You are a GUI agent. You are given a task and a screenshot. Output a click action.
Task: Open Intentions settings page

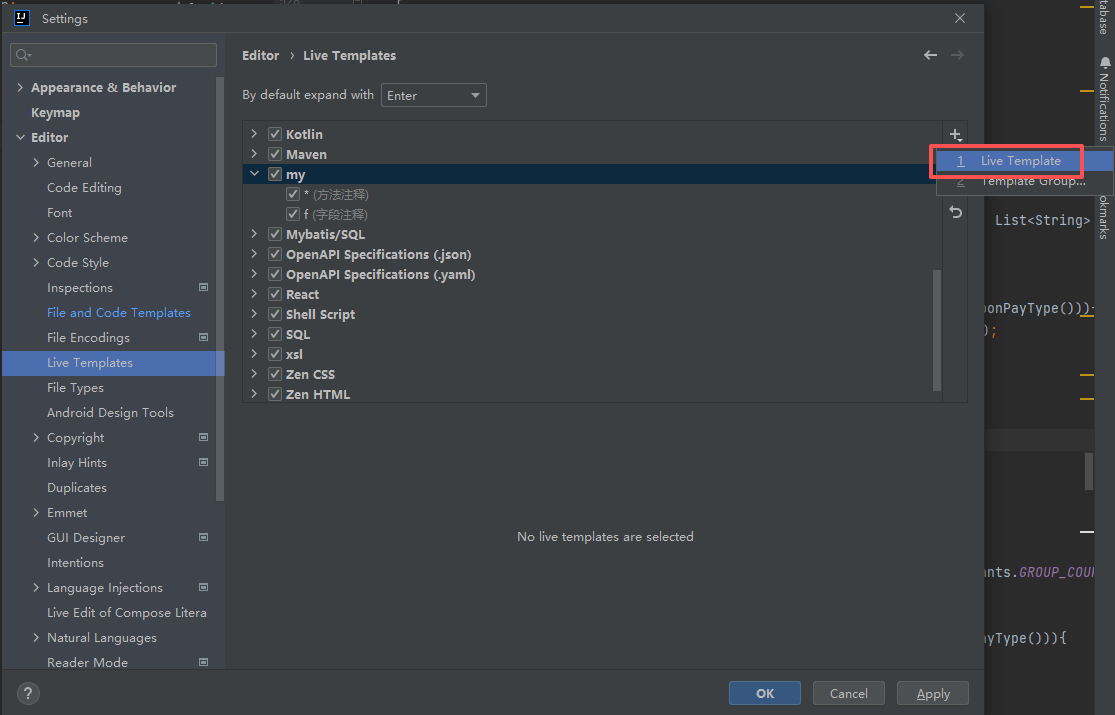tap(75, 563)
